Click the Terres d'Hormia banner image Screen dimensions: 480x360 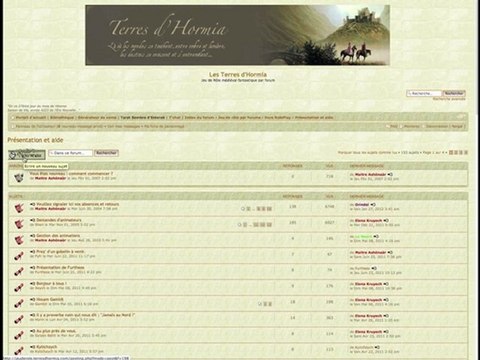(x=237, y=35)
